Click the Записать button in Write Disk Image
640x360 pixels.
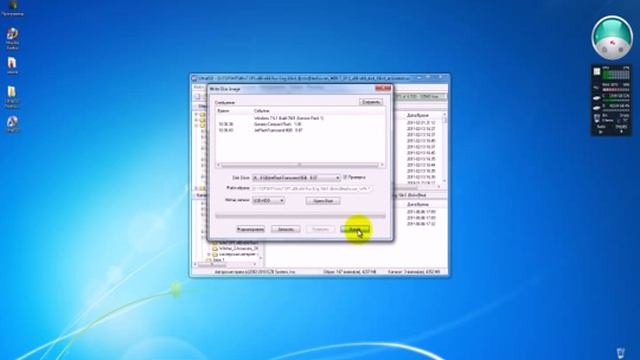[286, 229]
